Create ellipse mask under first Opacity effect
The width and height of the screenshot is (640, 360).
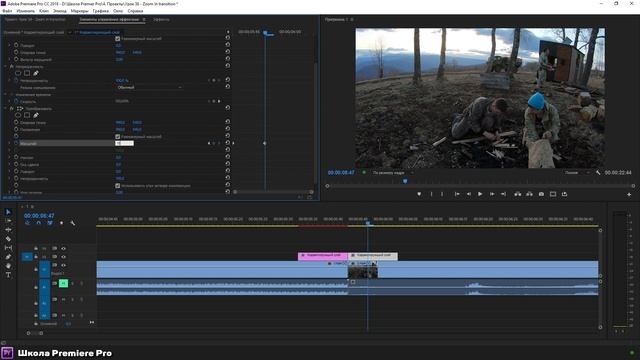coord(18,73)
